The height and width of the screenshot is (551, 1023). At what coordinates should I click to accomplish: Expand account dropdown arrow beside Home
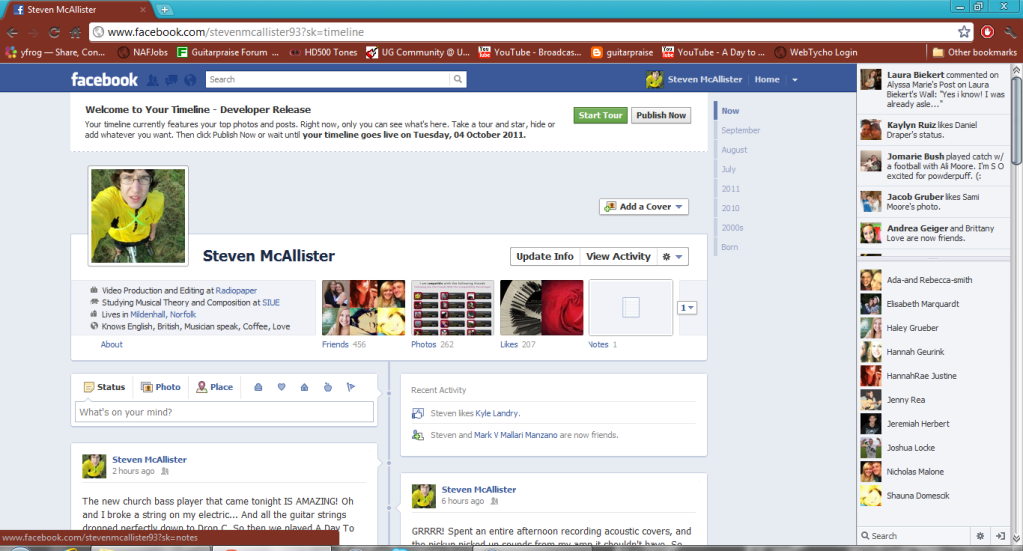pyautogui.click(x=795, y=80)
